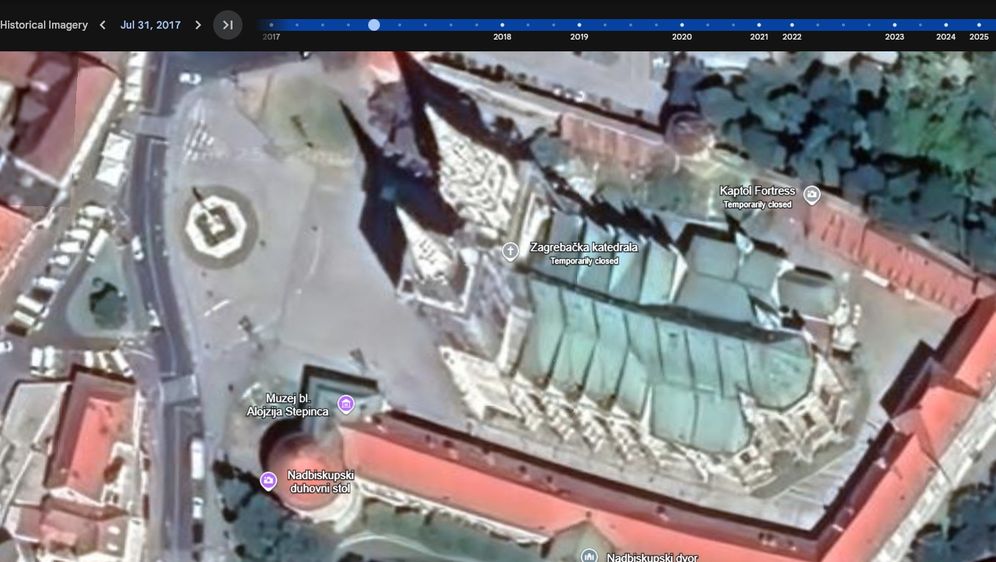This screenshot has width=996, height=562.
Task: Select the 2021 timeline point
Action: tap(758, 25)
